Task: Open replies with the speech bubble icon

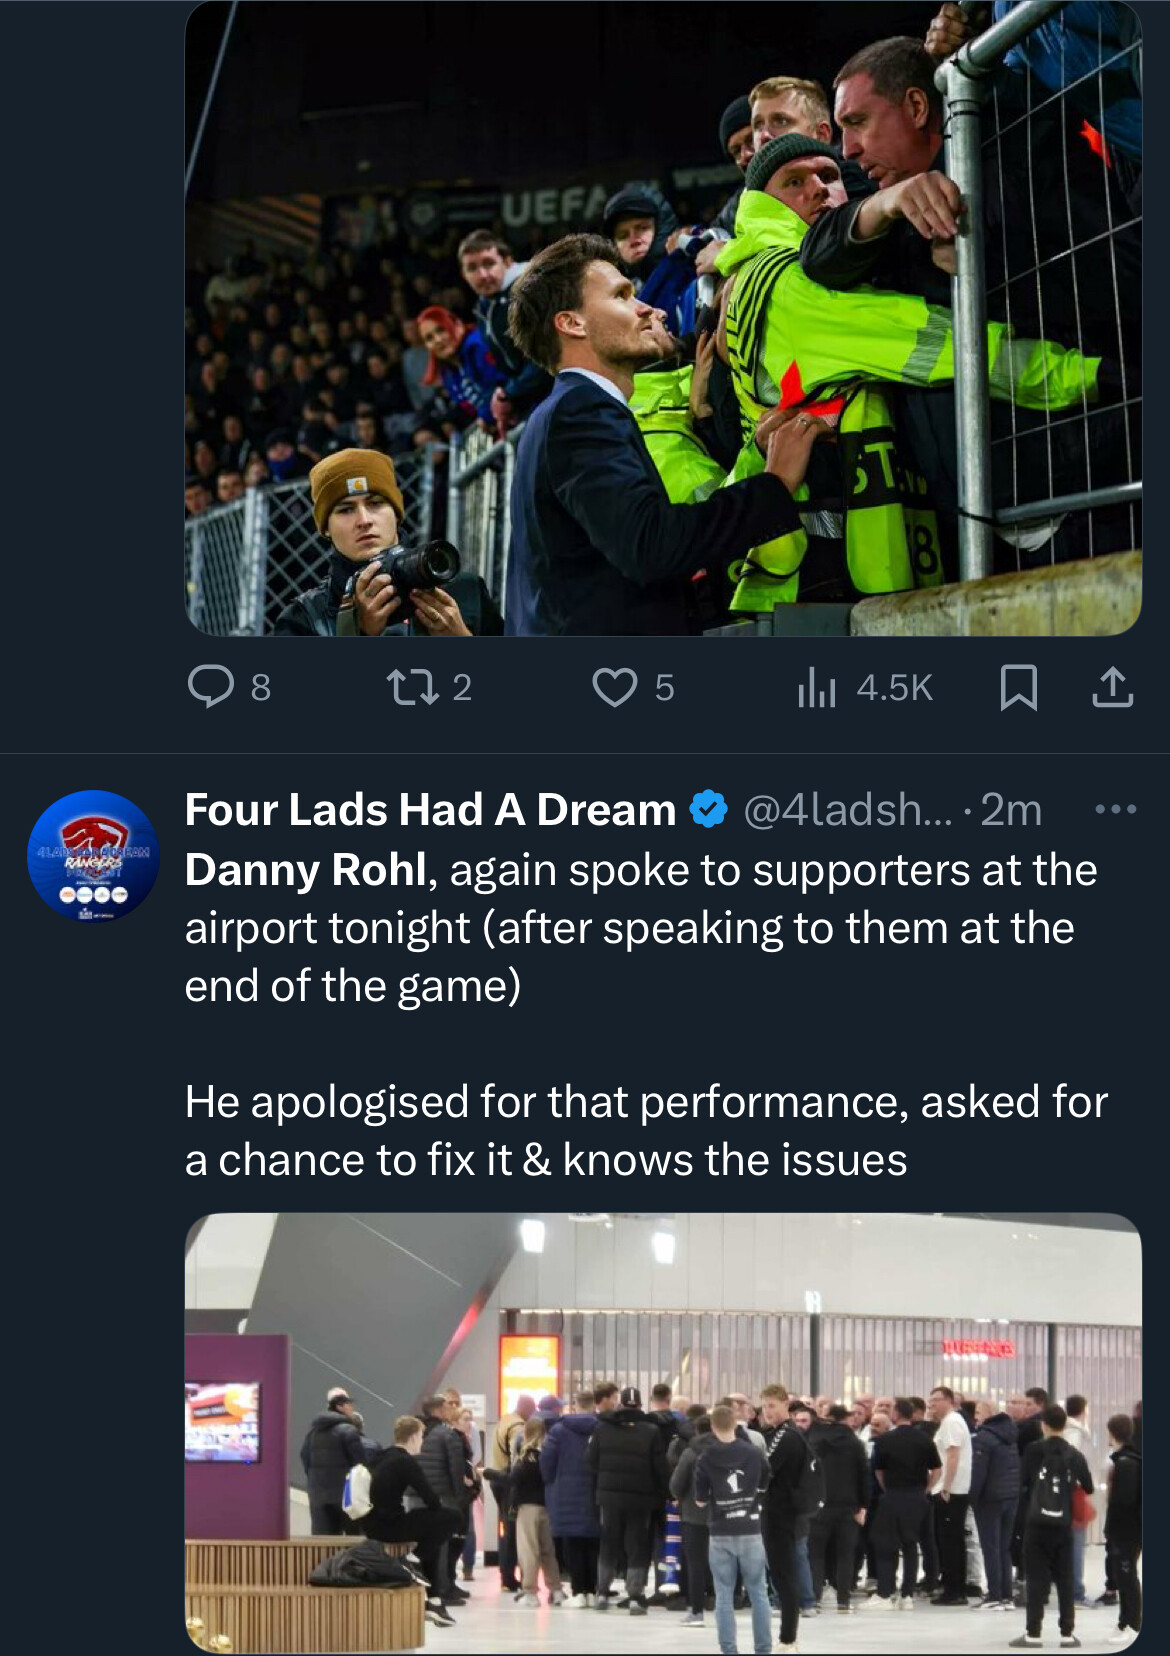Action: [x=211, y=687]
